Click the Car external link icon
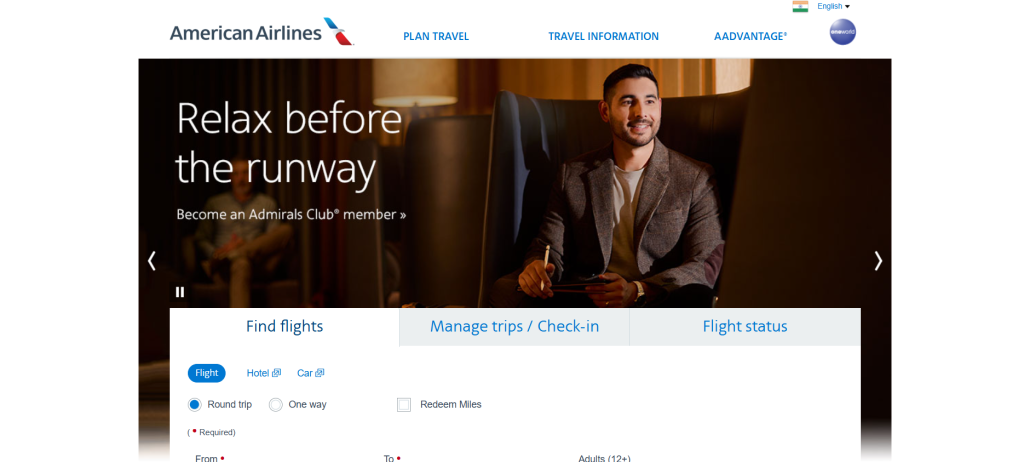 [x=319, y=372]
